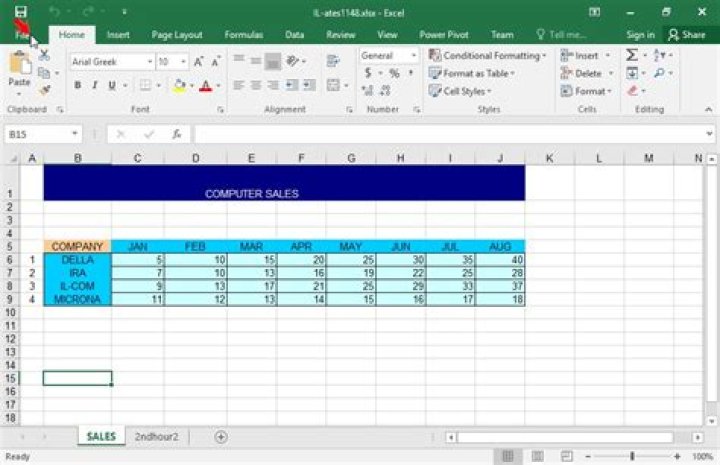Click the AutoSum sigma icon
720x465 pixels.
632,55
